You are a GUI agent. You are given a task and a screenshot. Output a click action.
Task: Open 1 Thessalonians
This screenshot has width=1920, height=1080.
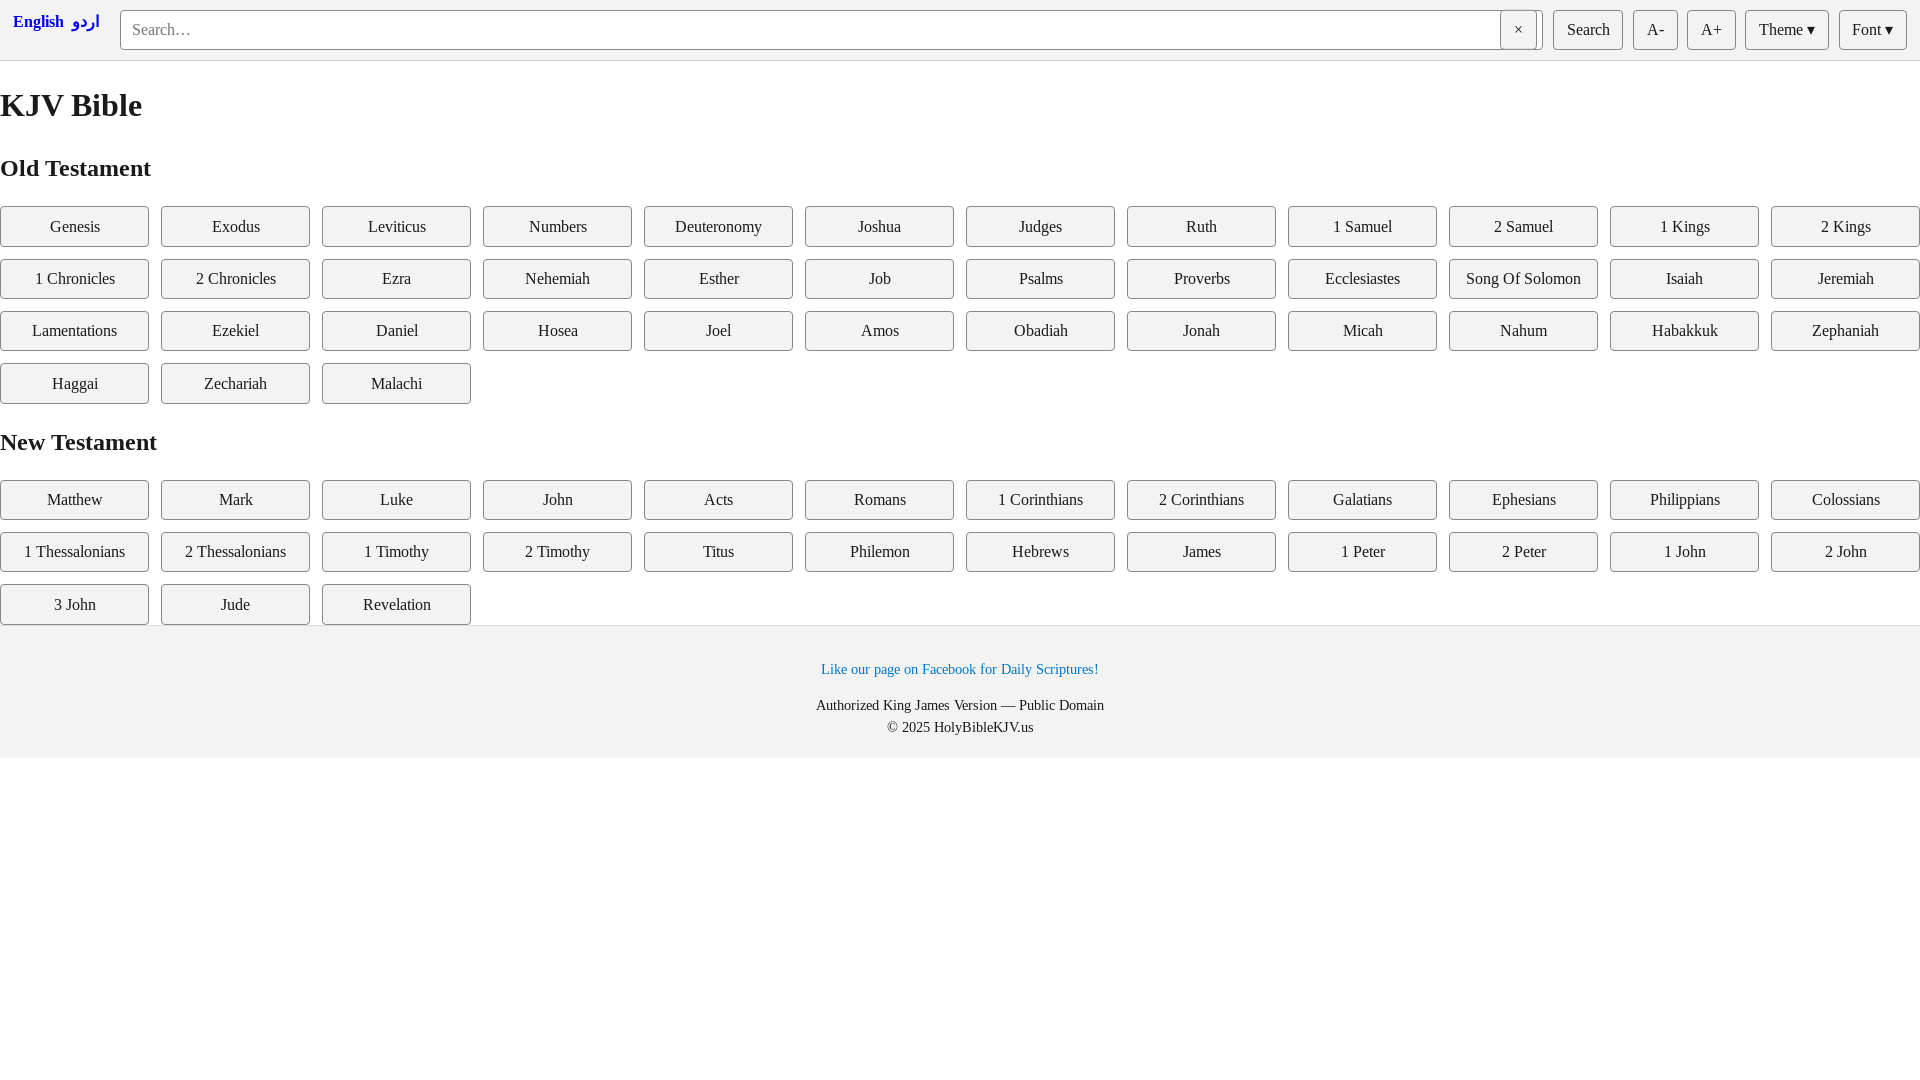pos(74,552)
